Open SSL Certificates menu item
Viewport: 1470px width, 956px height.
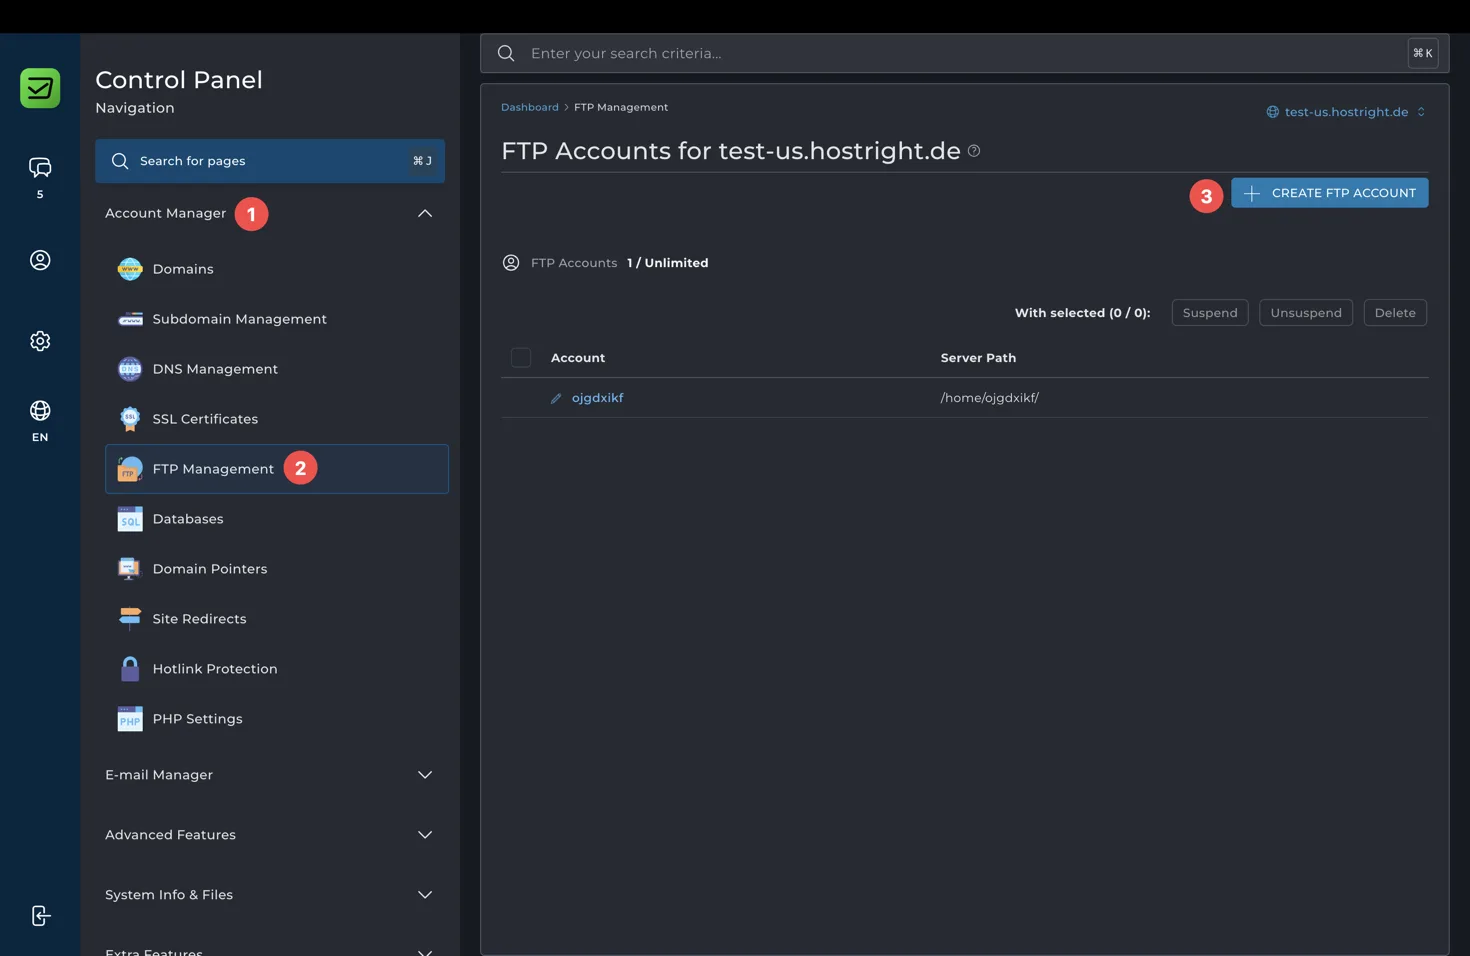point(277,419)
